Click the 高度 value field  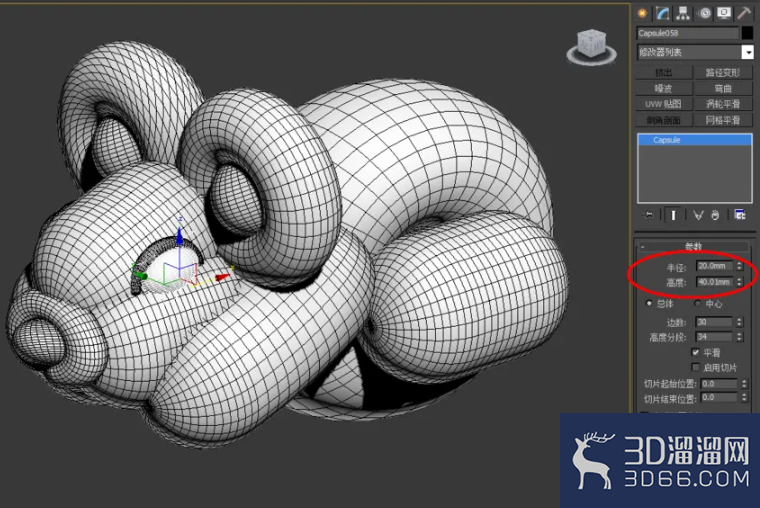[x=714, y=282]
